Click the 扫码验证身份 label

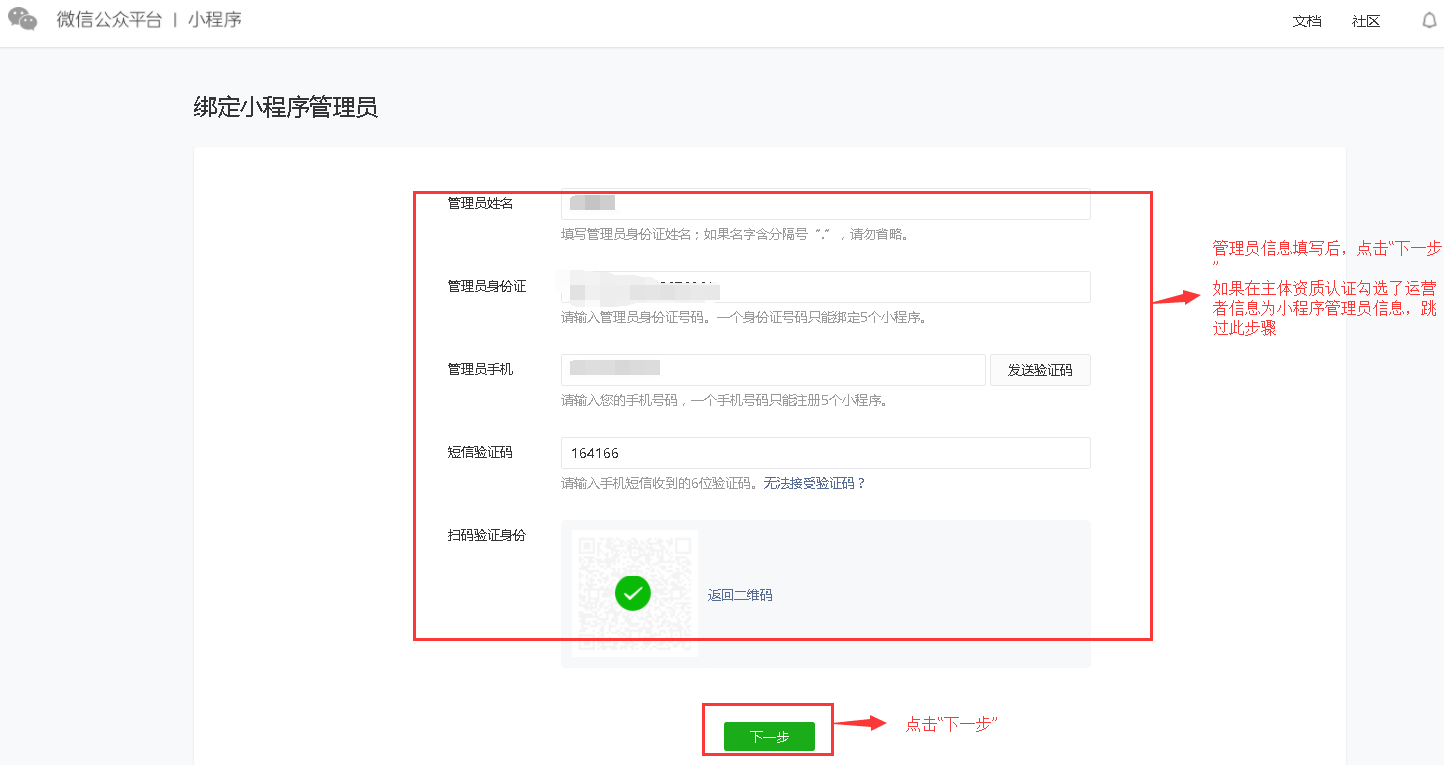click(x=486, y=535)
